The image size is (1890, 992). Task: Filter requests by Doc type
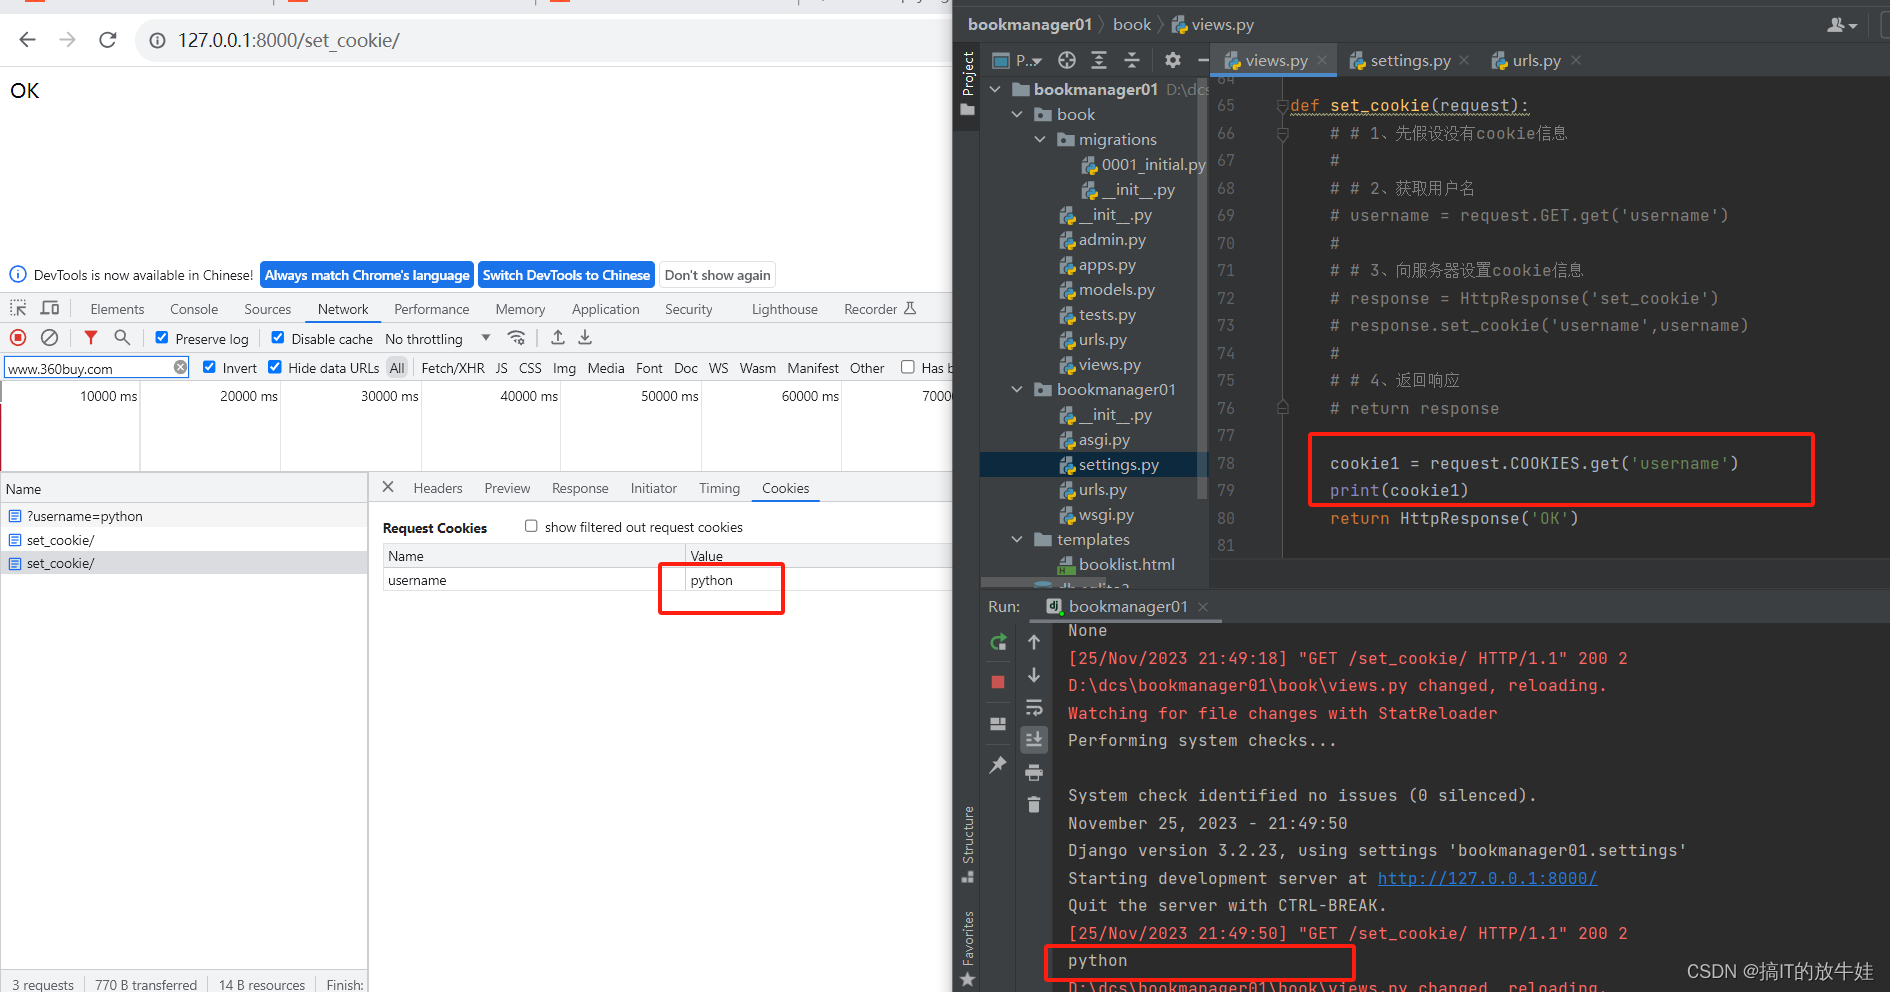tap(685, 368)
